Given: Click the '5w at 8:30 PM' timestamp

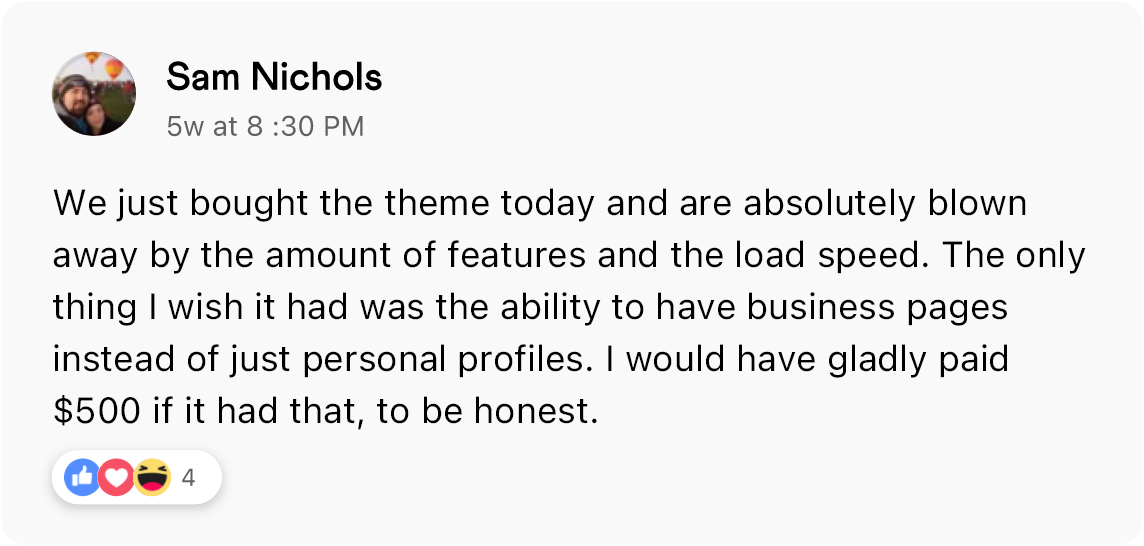Looking at the screenshot, I should point(265,127).
